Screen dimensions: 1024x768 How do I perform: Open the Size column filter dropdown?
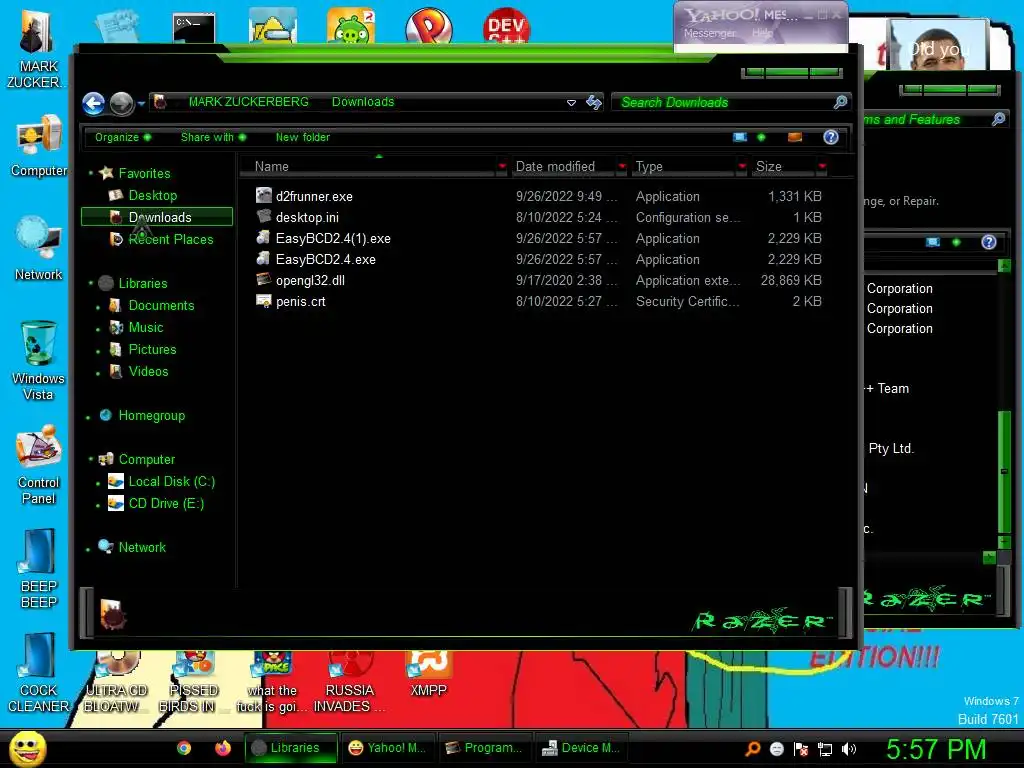click(x=822, y=167)
